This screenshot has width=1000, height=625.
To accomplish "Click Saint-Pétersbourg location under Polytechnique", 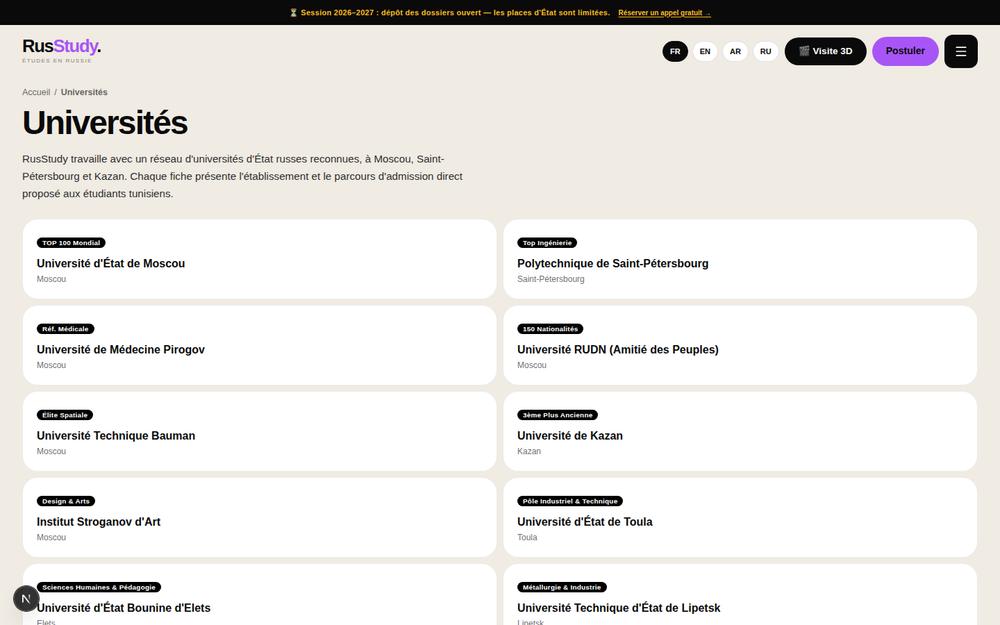I will [x=550, y=279].
